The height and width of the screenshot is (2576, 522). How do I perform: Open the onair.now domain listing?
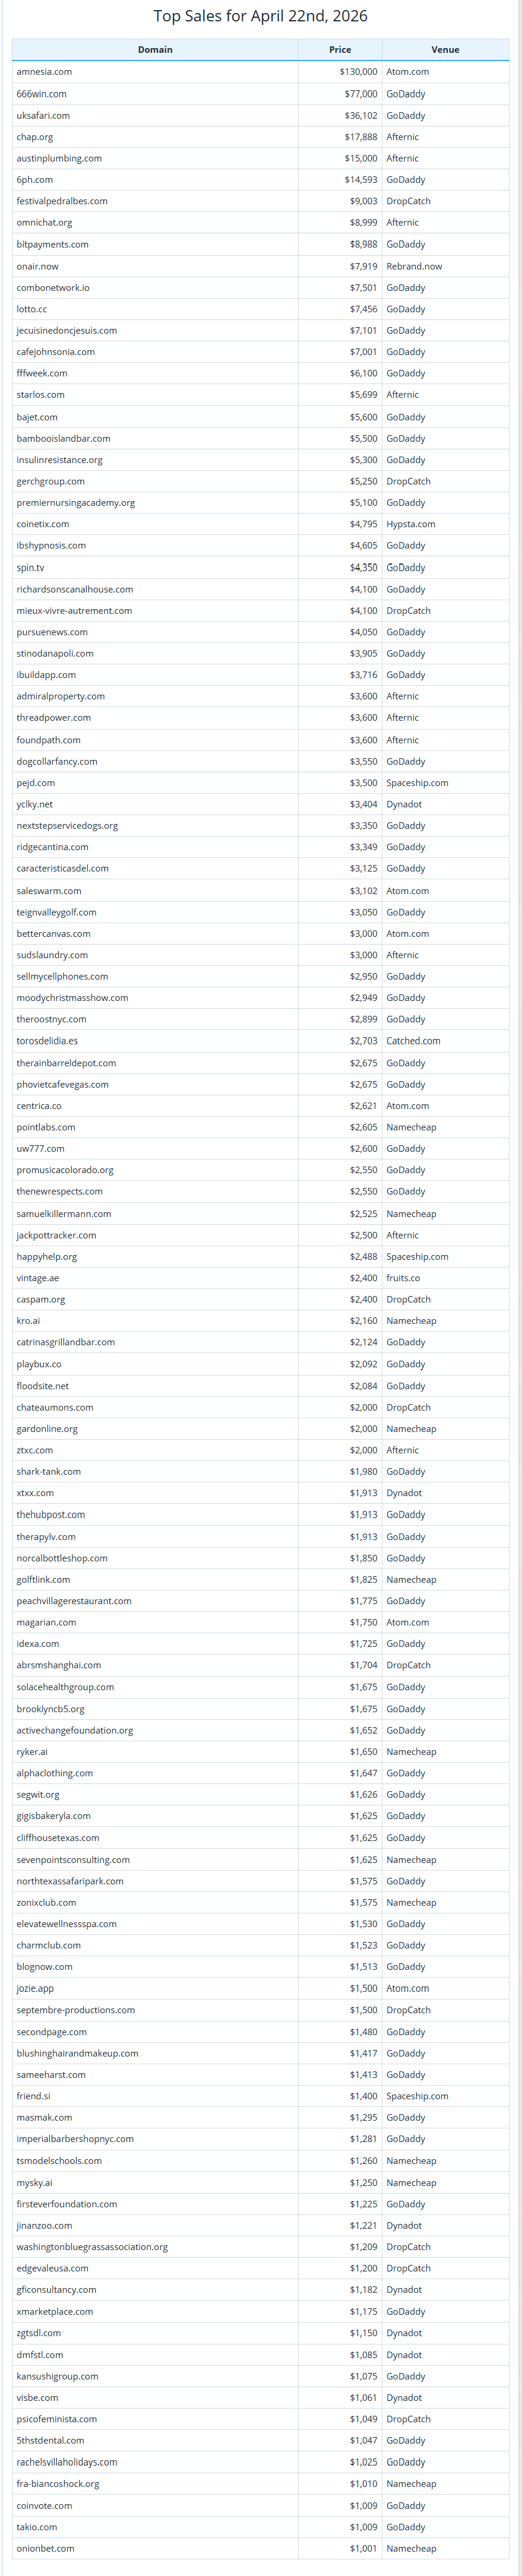38,266
